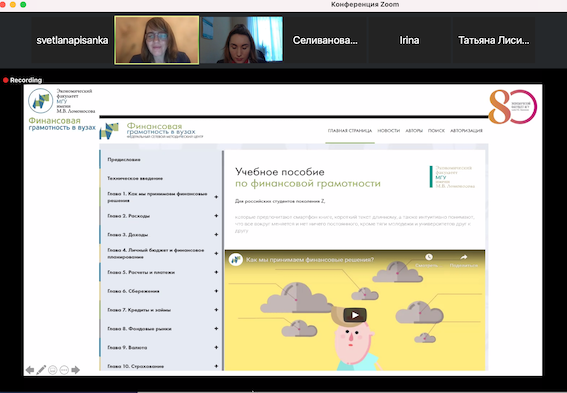Expand Глава 2. Расходы plus icon
This screenshot has width=567, height=393.
216,216
